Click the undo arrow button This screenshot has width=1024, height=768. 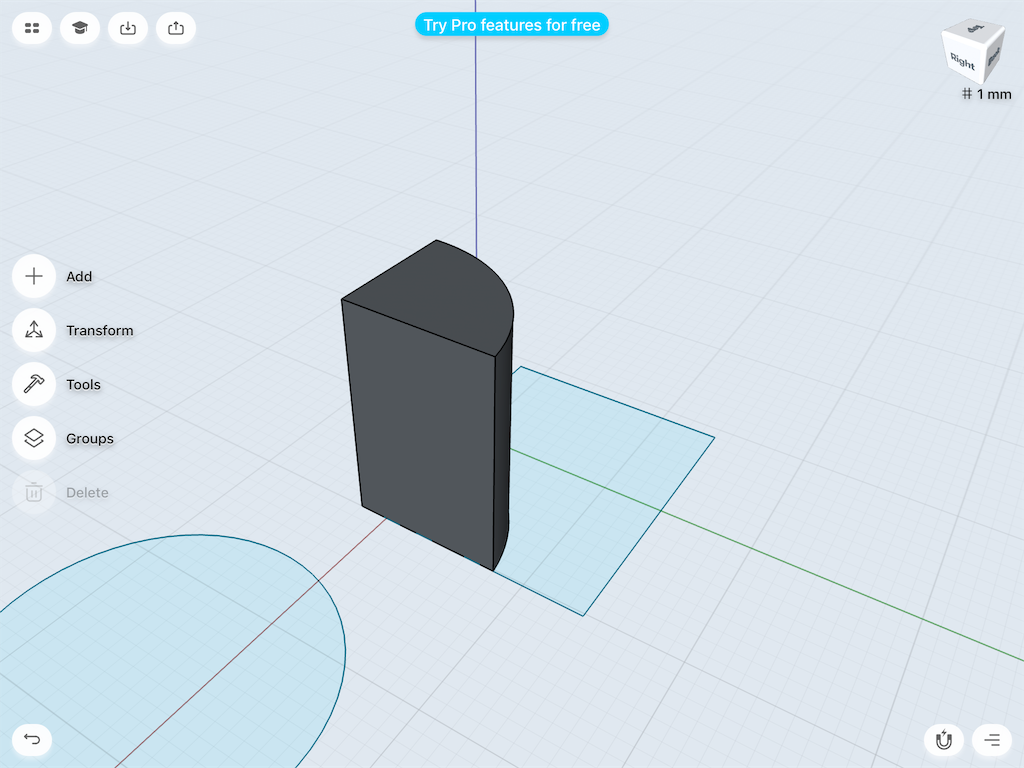point(32,739)
